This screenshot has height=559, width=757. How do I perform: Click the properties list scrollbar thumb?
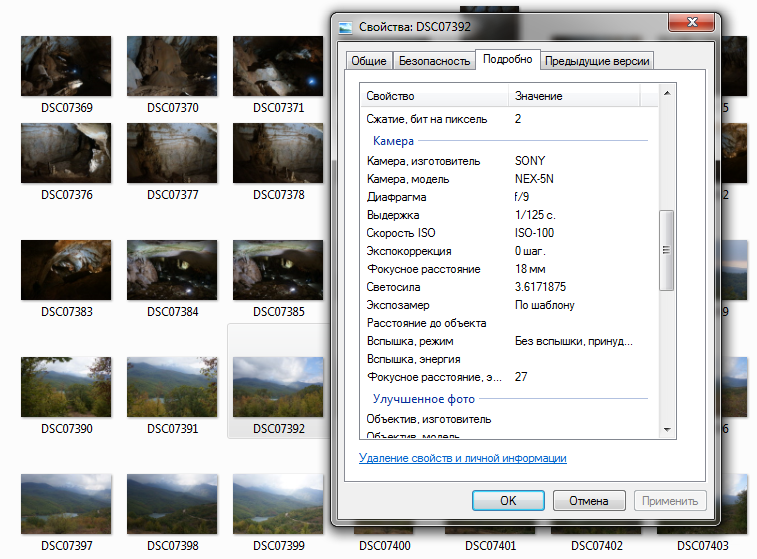(666, 250)
